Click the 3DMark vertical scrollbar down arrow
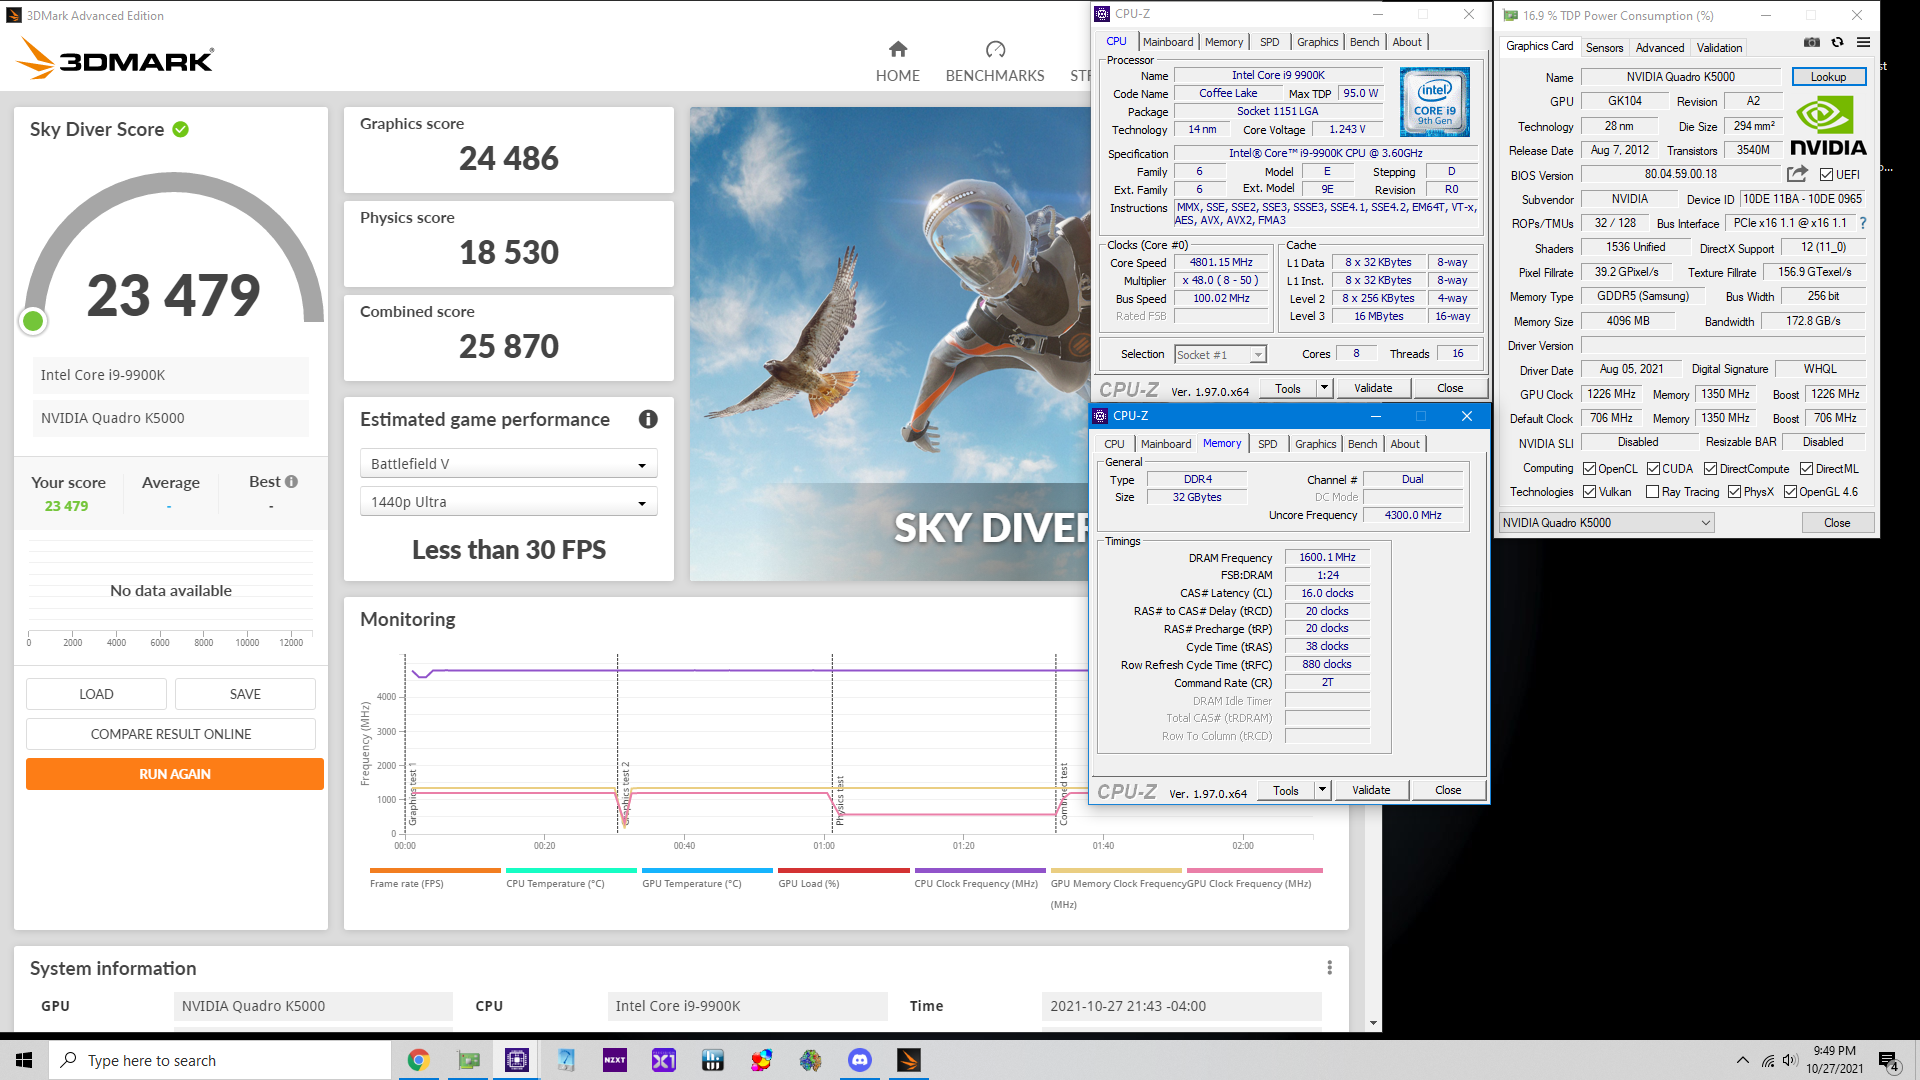Screen dimensions: 1920x1080 (1373, 1023)
